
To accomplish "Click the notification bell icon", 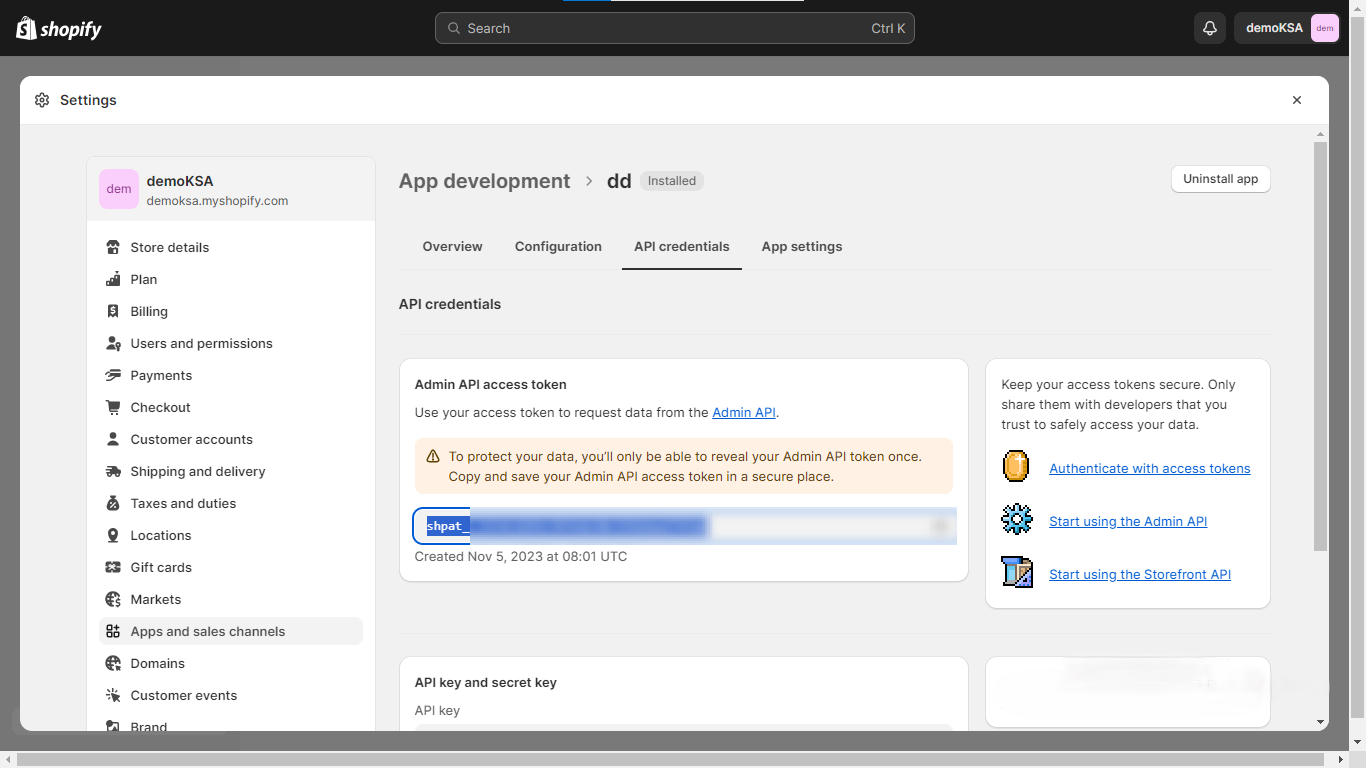I will pos(1209,28).
